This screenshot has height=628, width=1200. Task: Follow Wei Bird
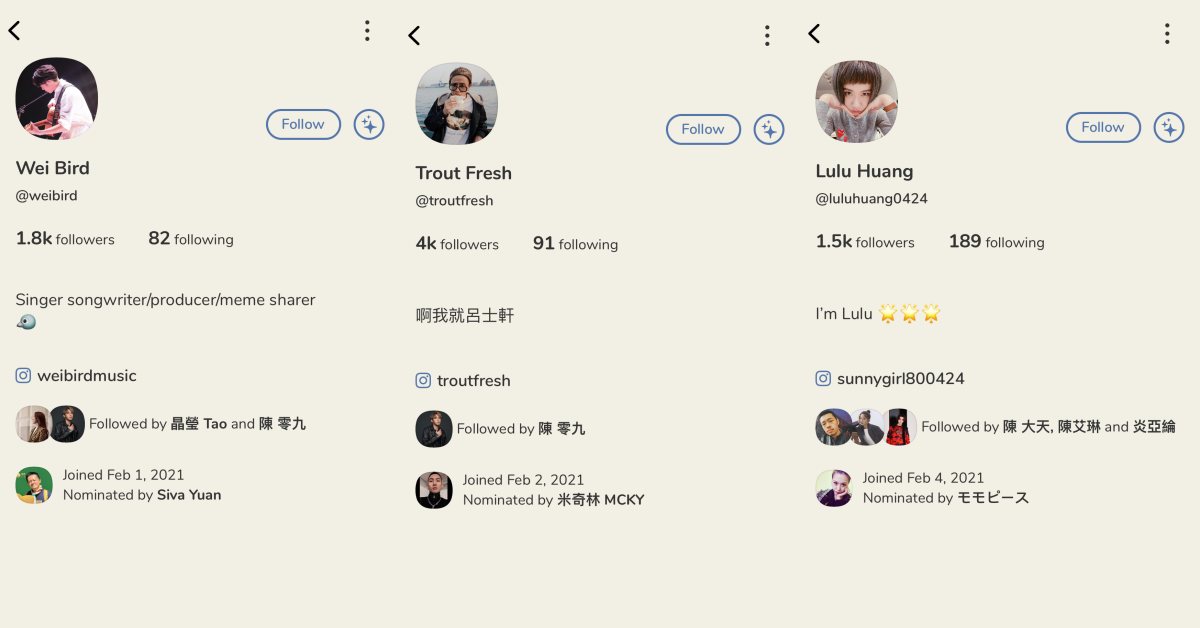(x=303, y=125)
